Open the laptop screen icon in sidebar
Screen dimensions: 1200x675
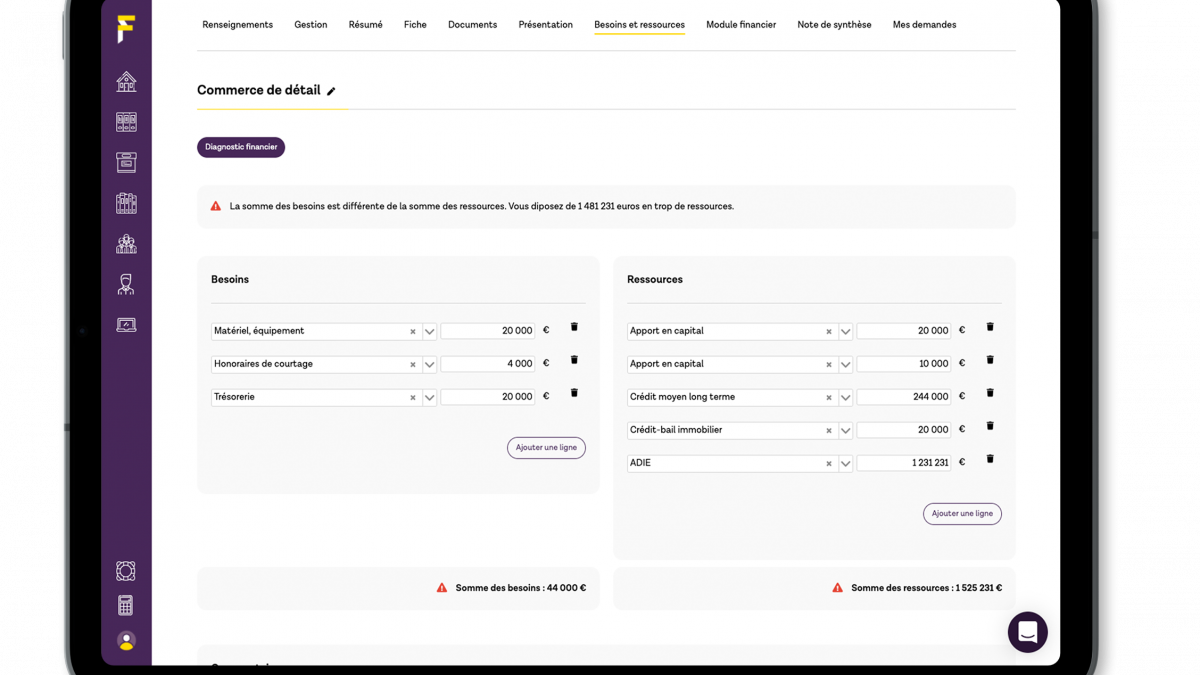126,325
